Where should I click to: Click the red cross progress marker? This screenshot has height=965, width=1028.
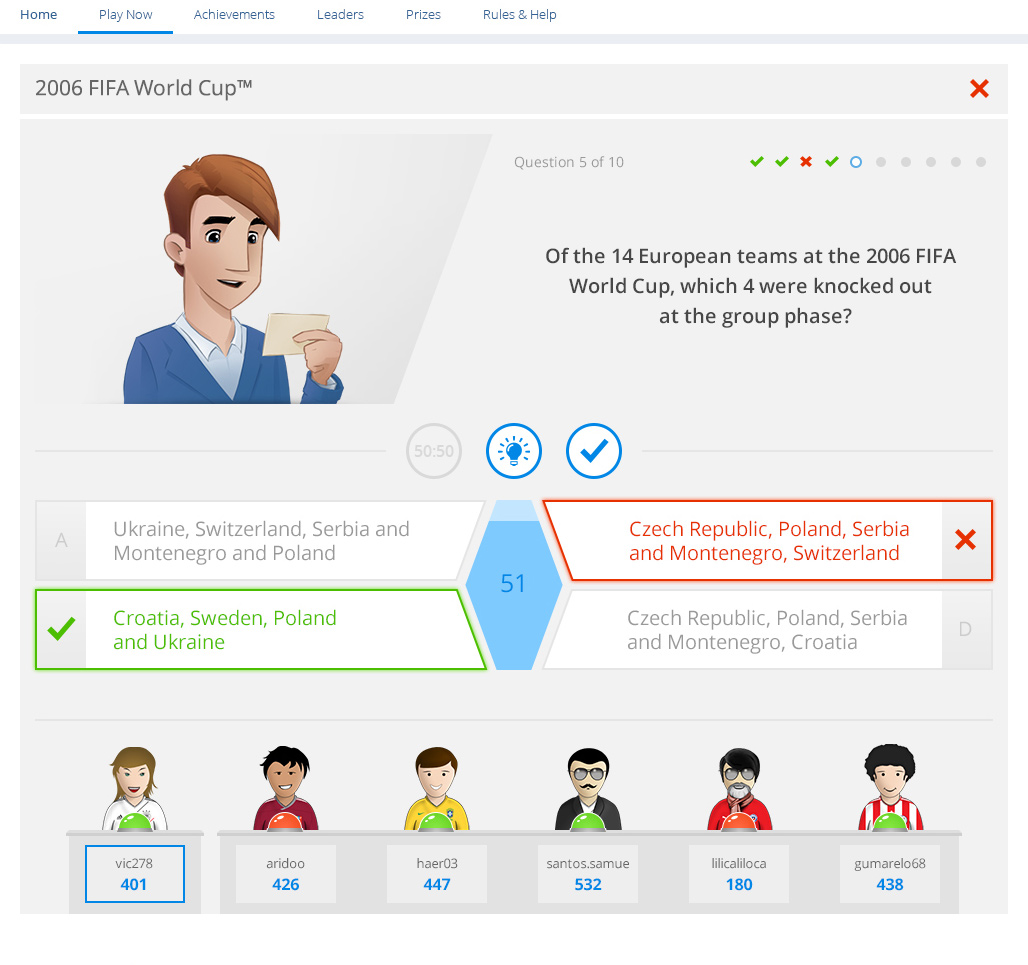[806, 162]
